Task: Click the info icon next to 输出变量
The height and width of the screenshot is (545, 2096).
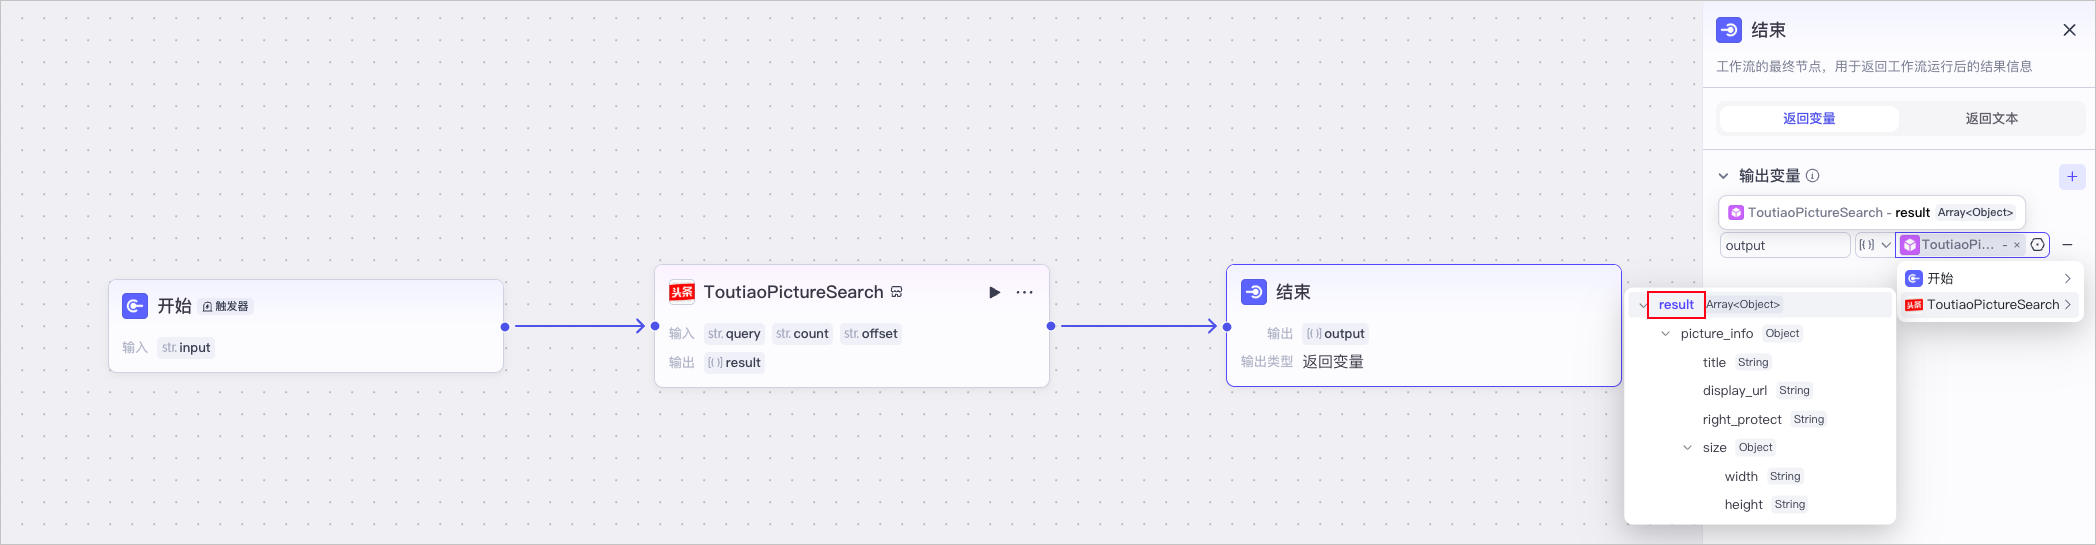Action: pos(1812,176)
